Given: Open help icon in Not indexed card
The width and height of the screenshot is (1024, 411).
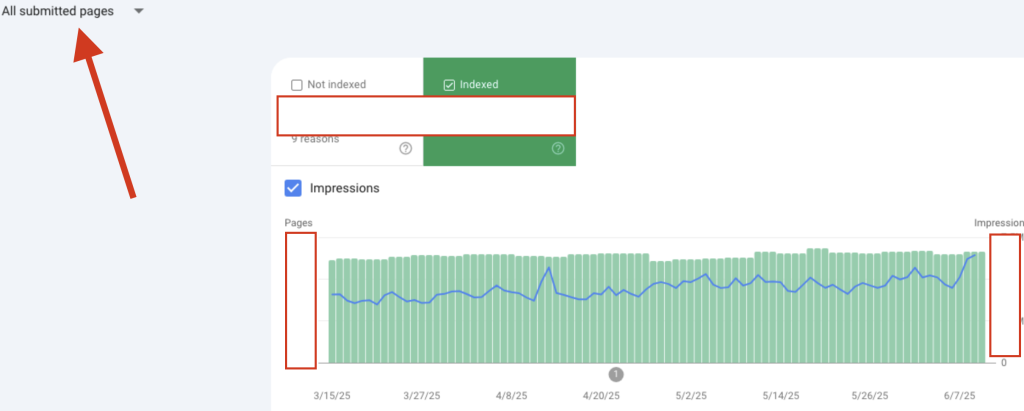Looking at the screenshot, I should pyautogui.click(x=406, y=148).
